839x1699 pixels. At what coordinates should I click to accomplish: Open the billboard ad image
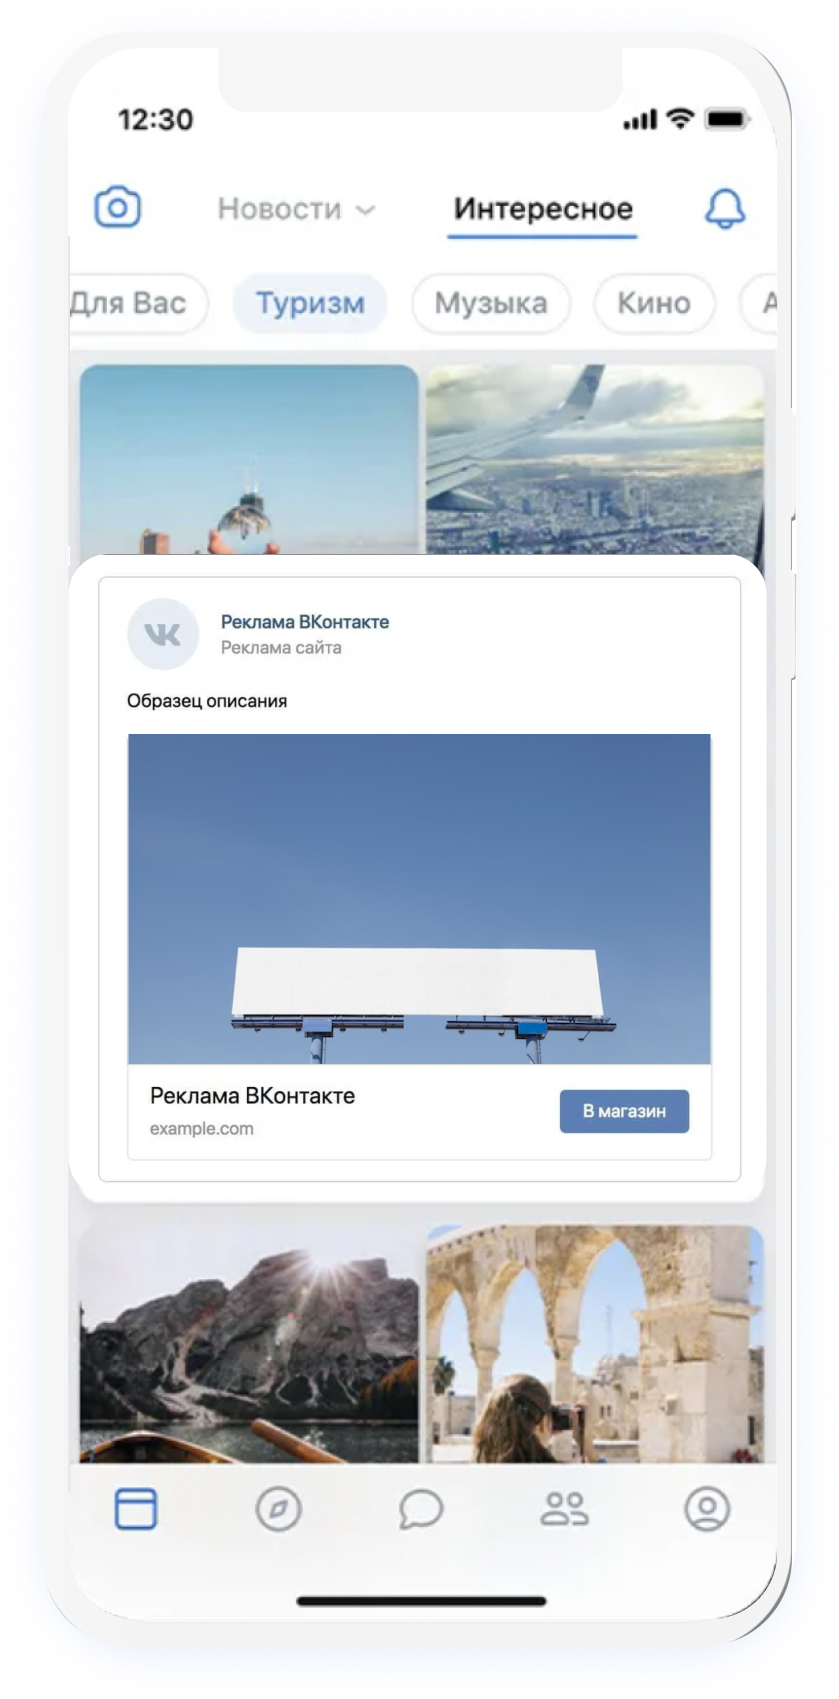(x=419, y=899)
